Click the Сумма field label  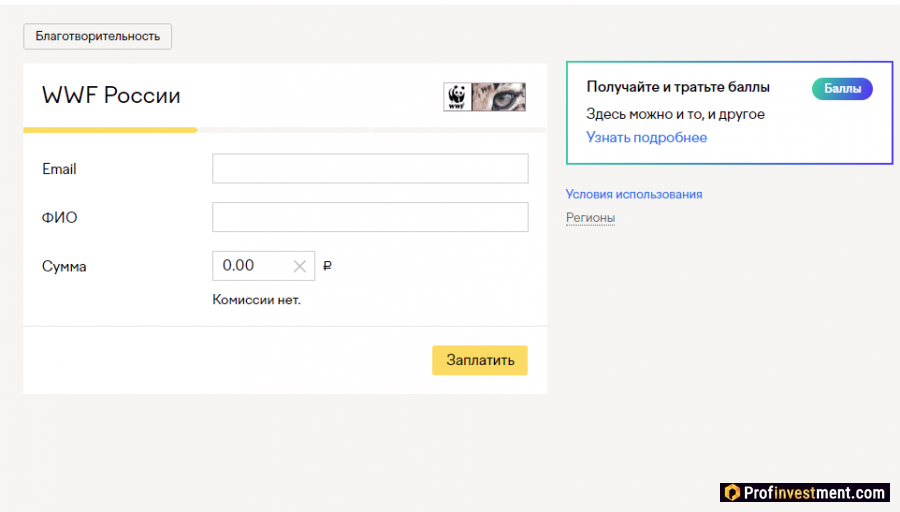tap(64, 266)
